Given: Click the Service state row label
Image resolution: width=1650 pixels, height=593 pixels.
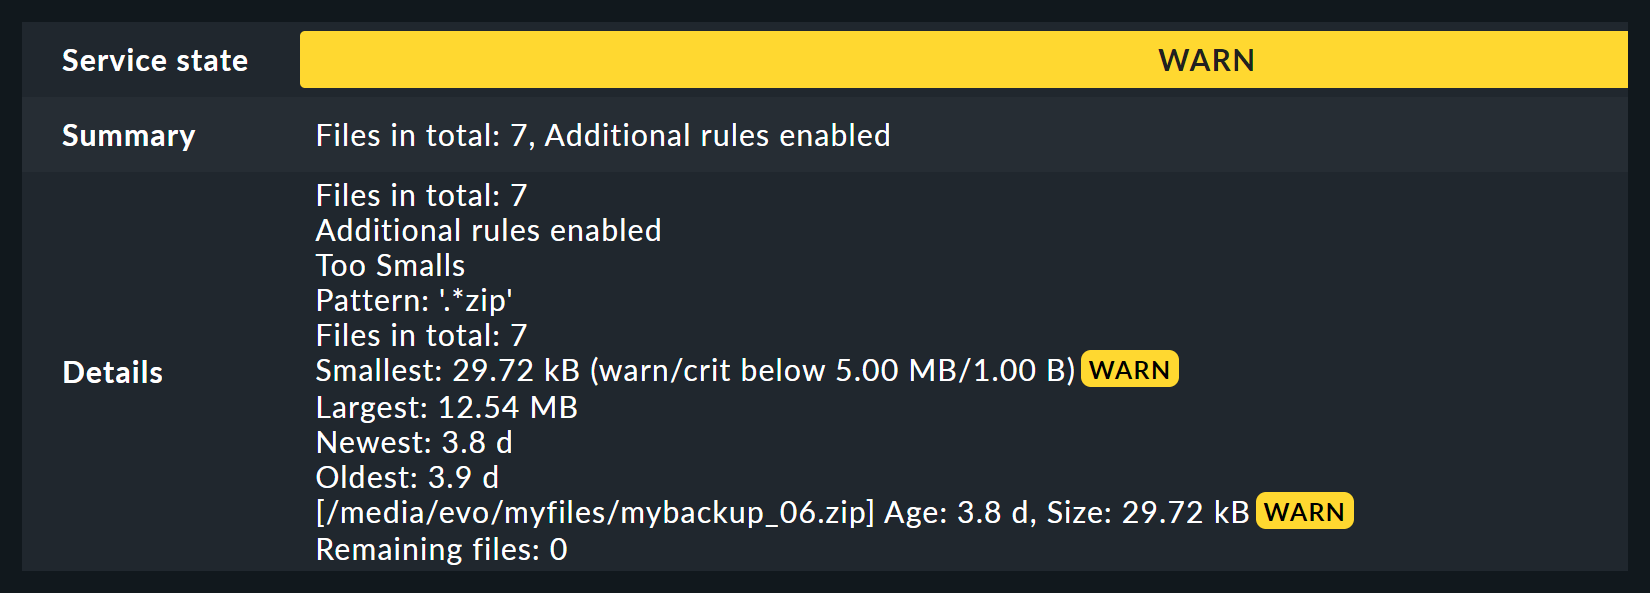Looking at the screenshot, I should 155,60.
